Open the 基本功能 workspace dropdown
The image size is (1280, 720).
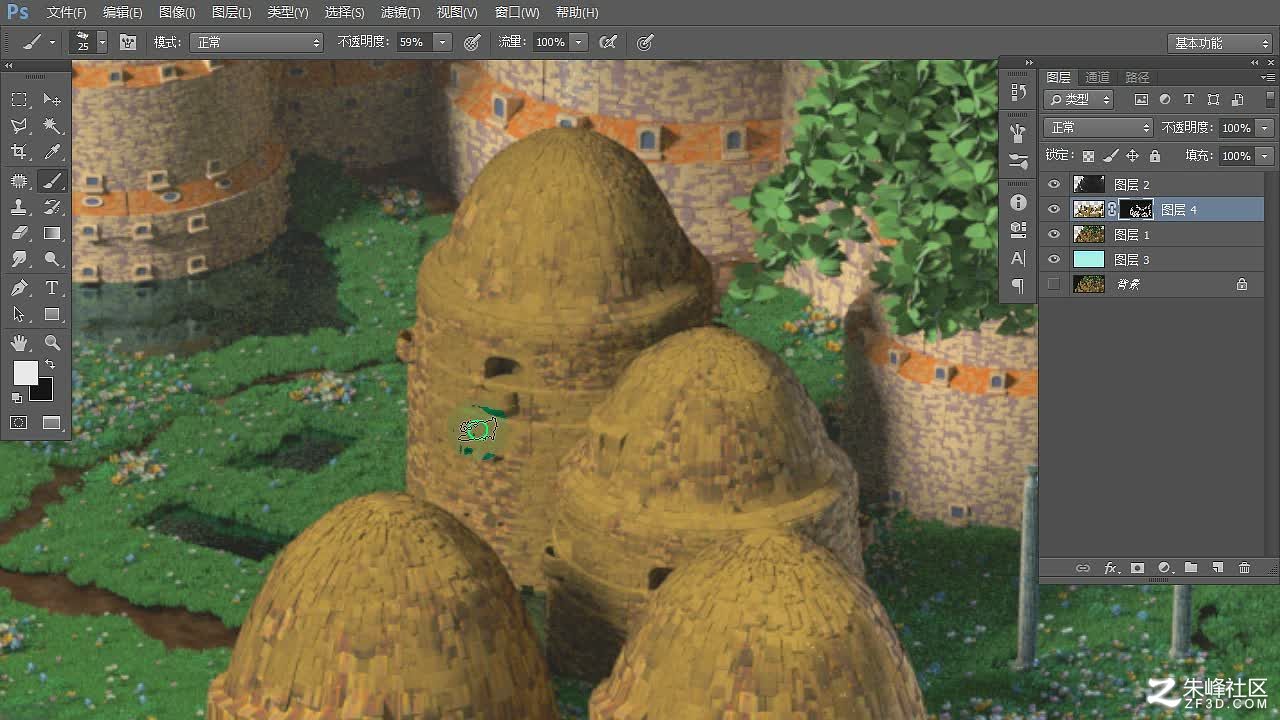pos(1219,43)
